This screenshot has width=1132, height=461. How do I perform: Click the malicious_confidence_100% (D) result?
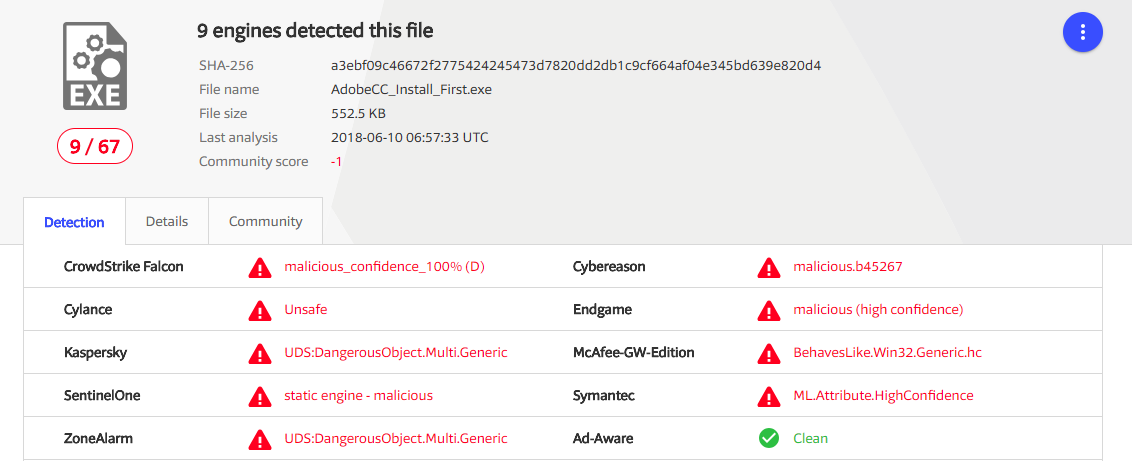coord(384,267)
